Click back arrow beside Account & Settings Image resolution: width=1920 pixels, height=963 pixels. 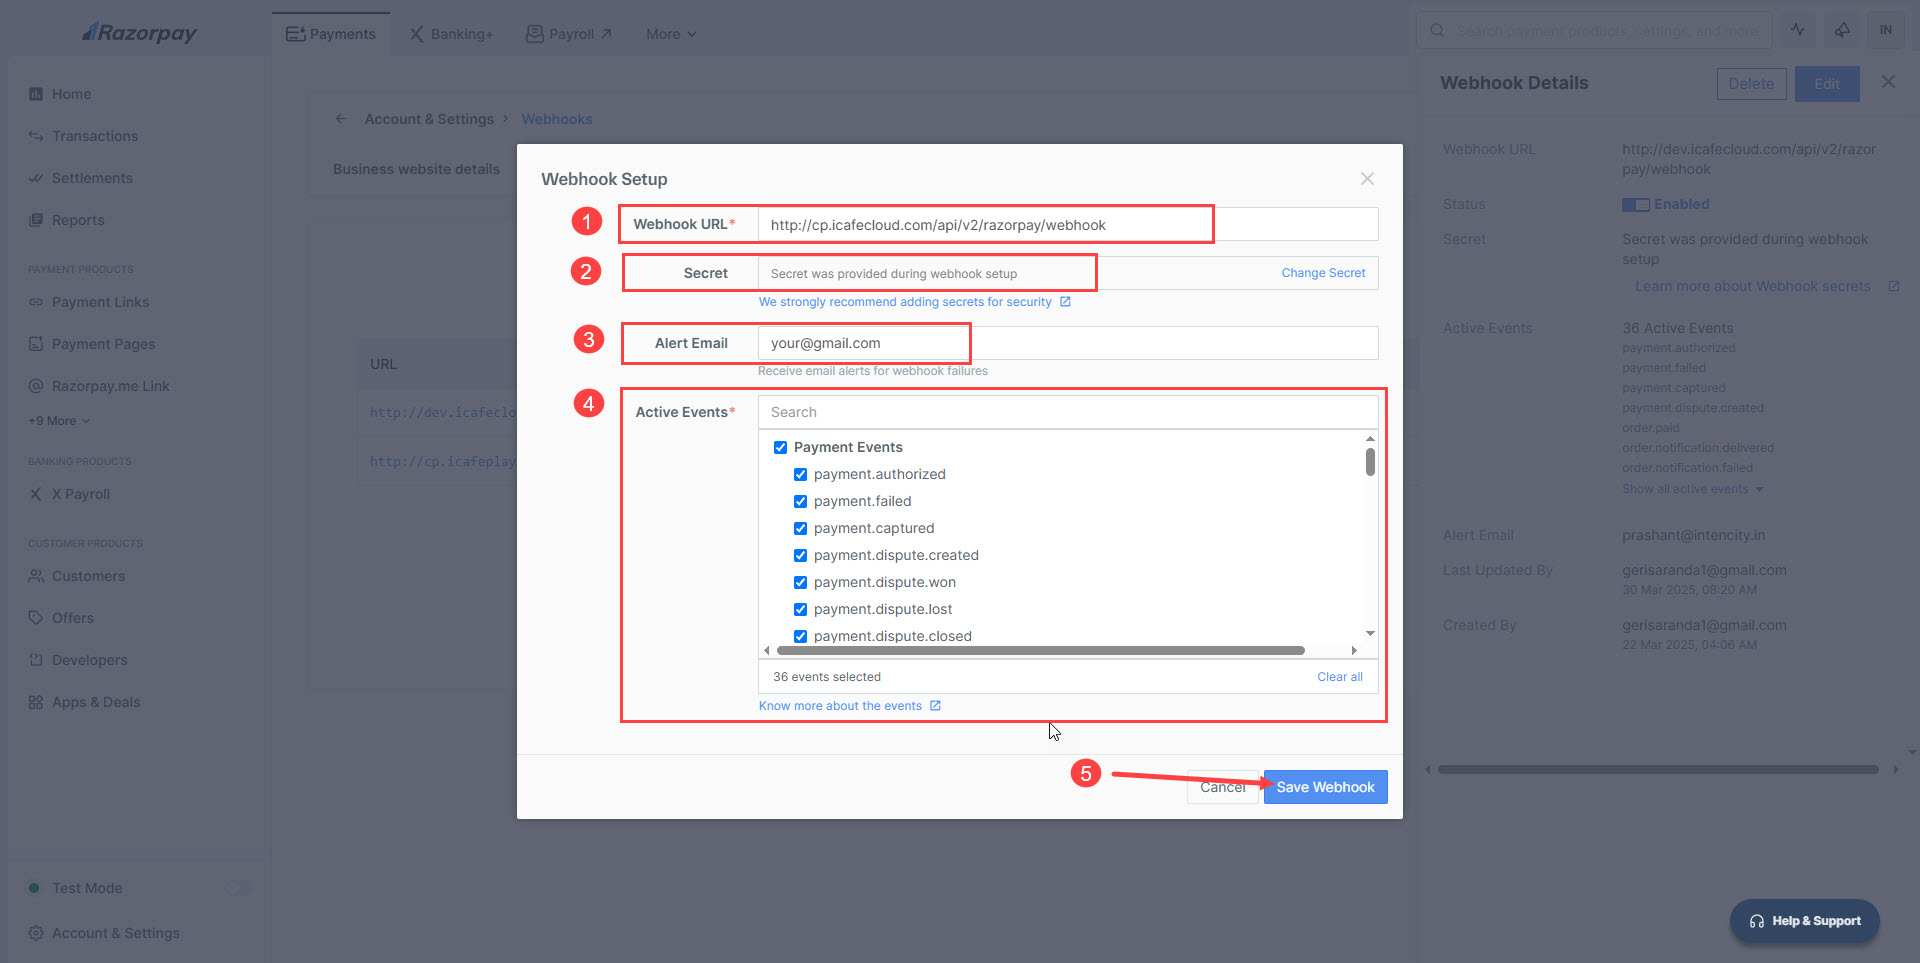341,119
